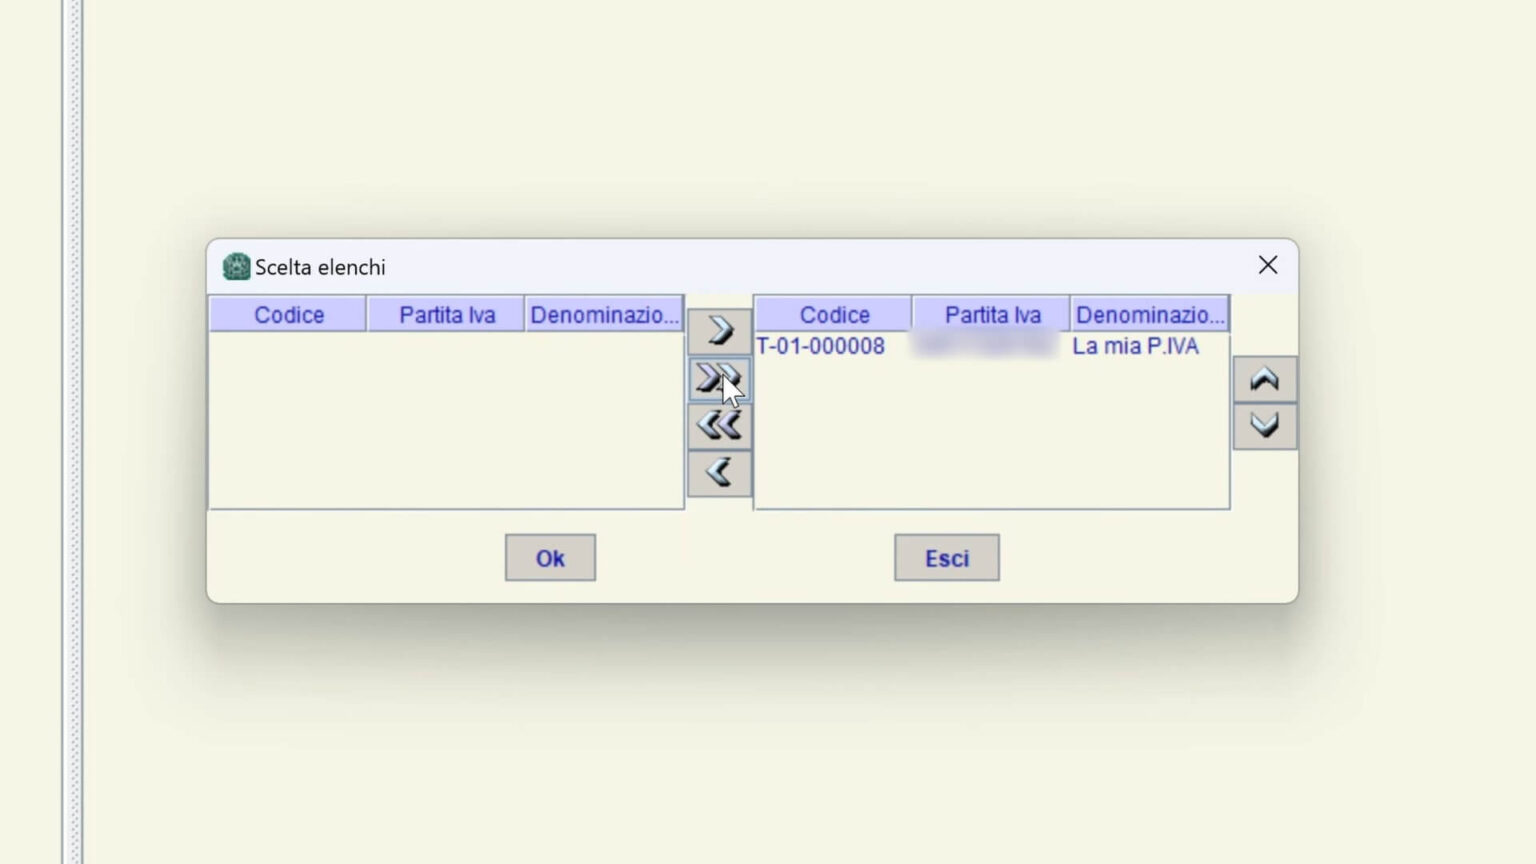Click the Scelta elenchi window emblem icon
The height and width of the screenshot is (864, 1536).
236,267
